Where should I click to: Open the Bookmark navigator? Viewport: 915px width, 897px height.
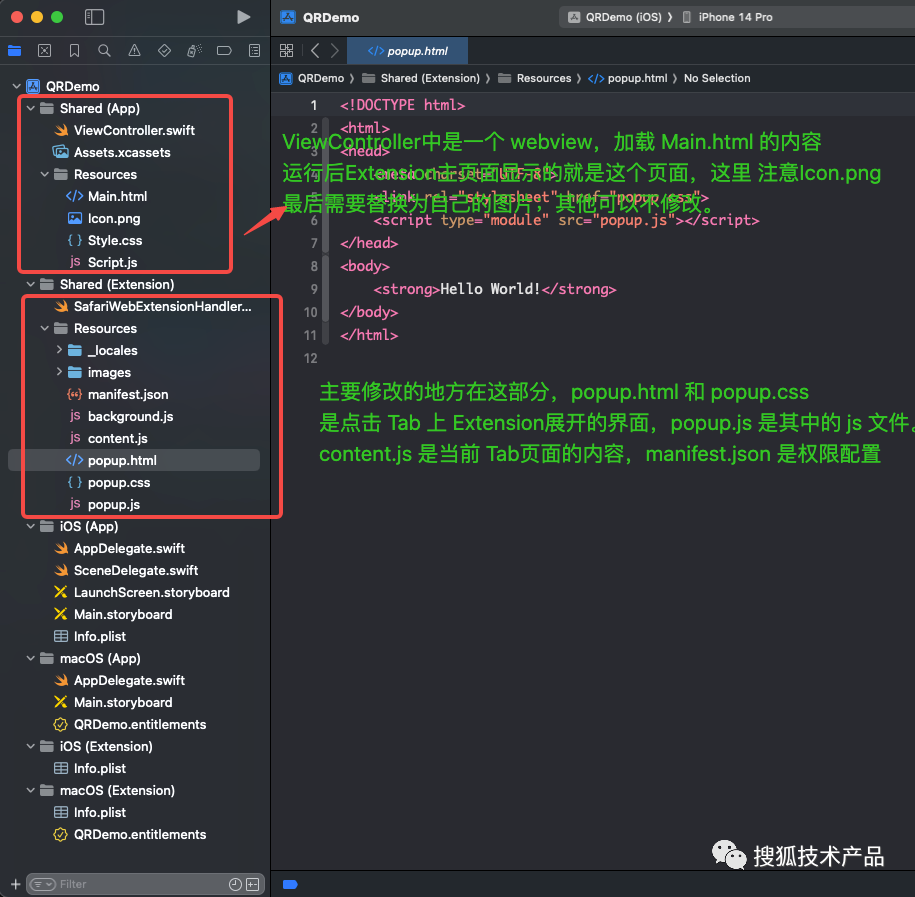[x=74, y=51]
